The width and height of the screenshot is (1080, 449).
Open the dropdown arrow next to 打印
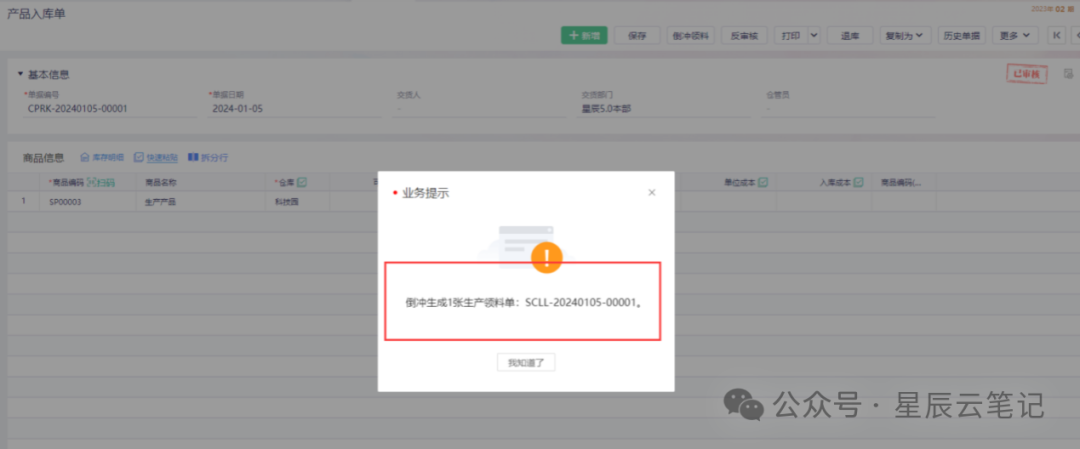point(813,36)
